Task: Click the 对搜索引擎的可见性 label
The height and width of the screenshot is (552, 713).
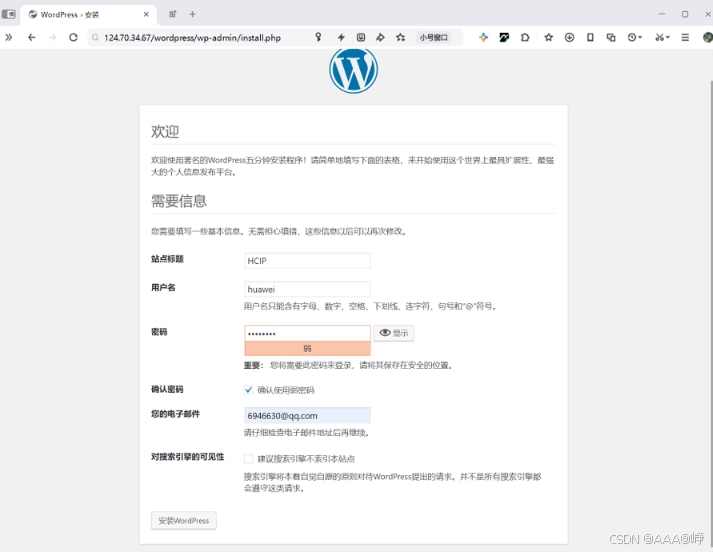Action: pos(188,457)
